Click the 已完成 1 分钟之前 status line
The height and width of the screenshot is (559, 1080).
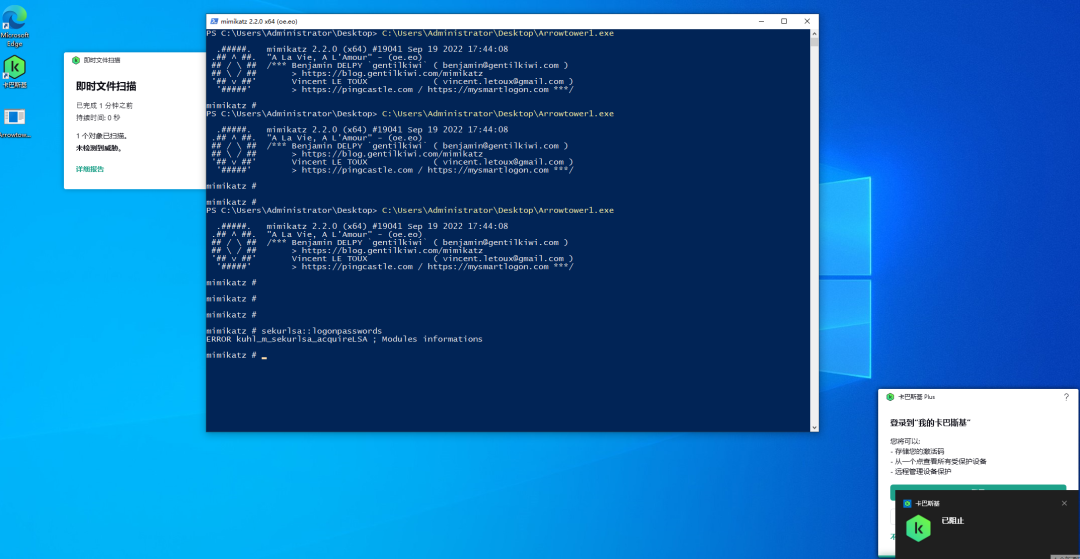(x=105, y=105)
